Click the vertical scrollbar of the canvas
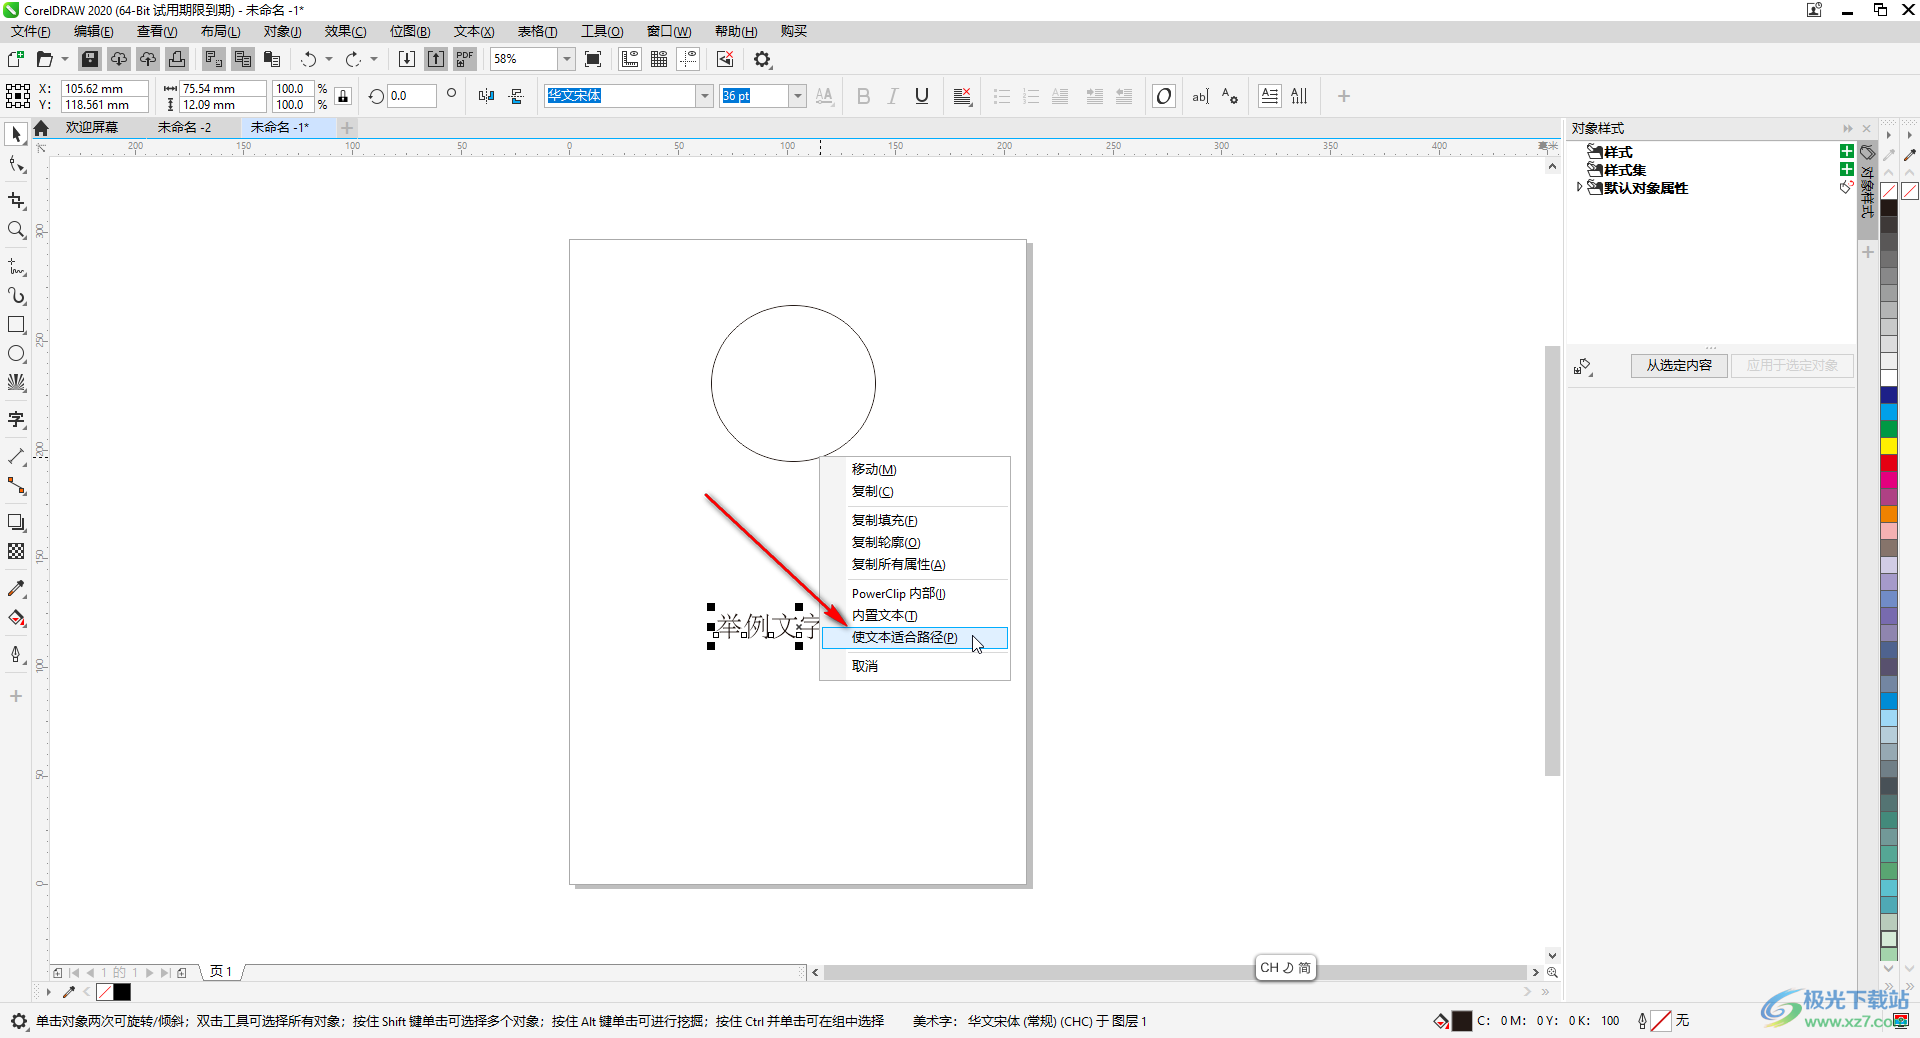Viewport: 1920px width, 1038px height. pos(1552,560)
